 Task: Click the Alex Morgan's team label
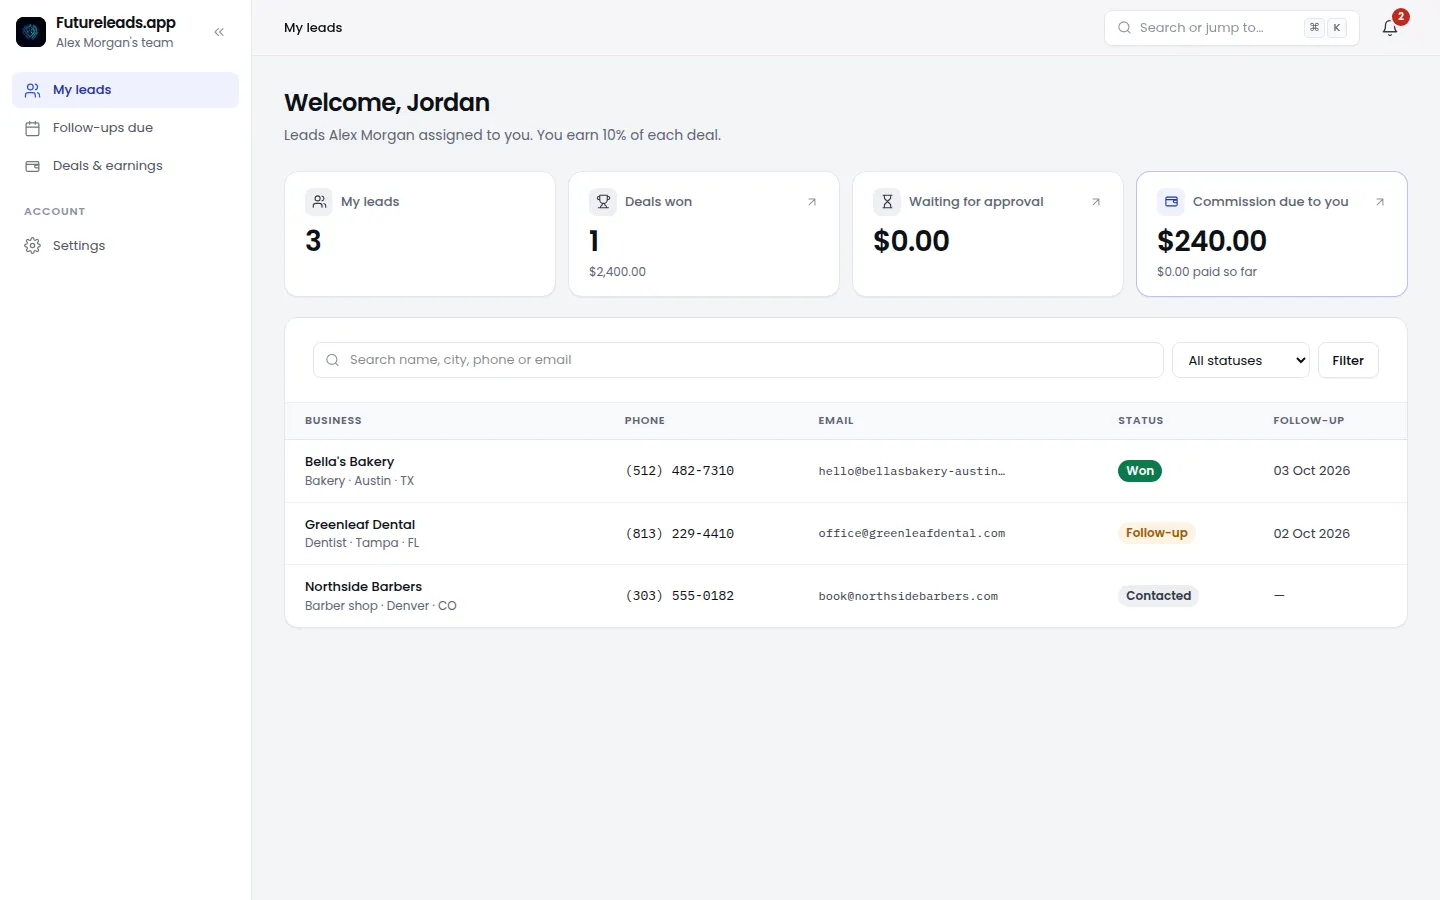tap(115, 43)
